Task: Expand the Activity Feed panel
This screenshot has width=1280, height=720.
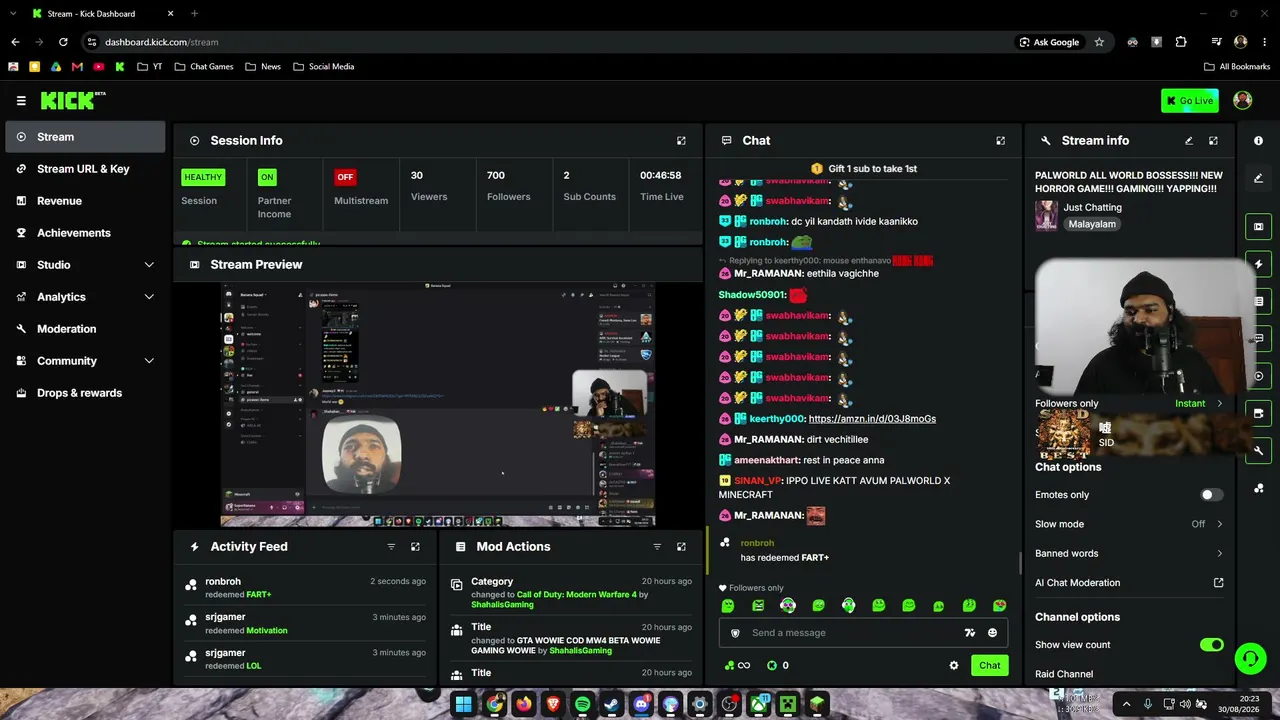Action: pyautogui.click(x=415, y=547)
